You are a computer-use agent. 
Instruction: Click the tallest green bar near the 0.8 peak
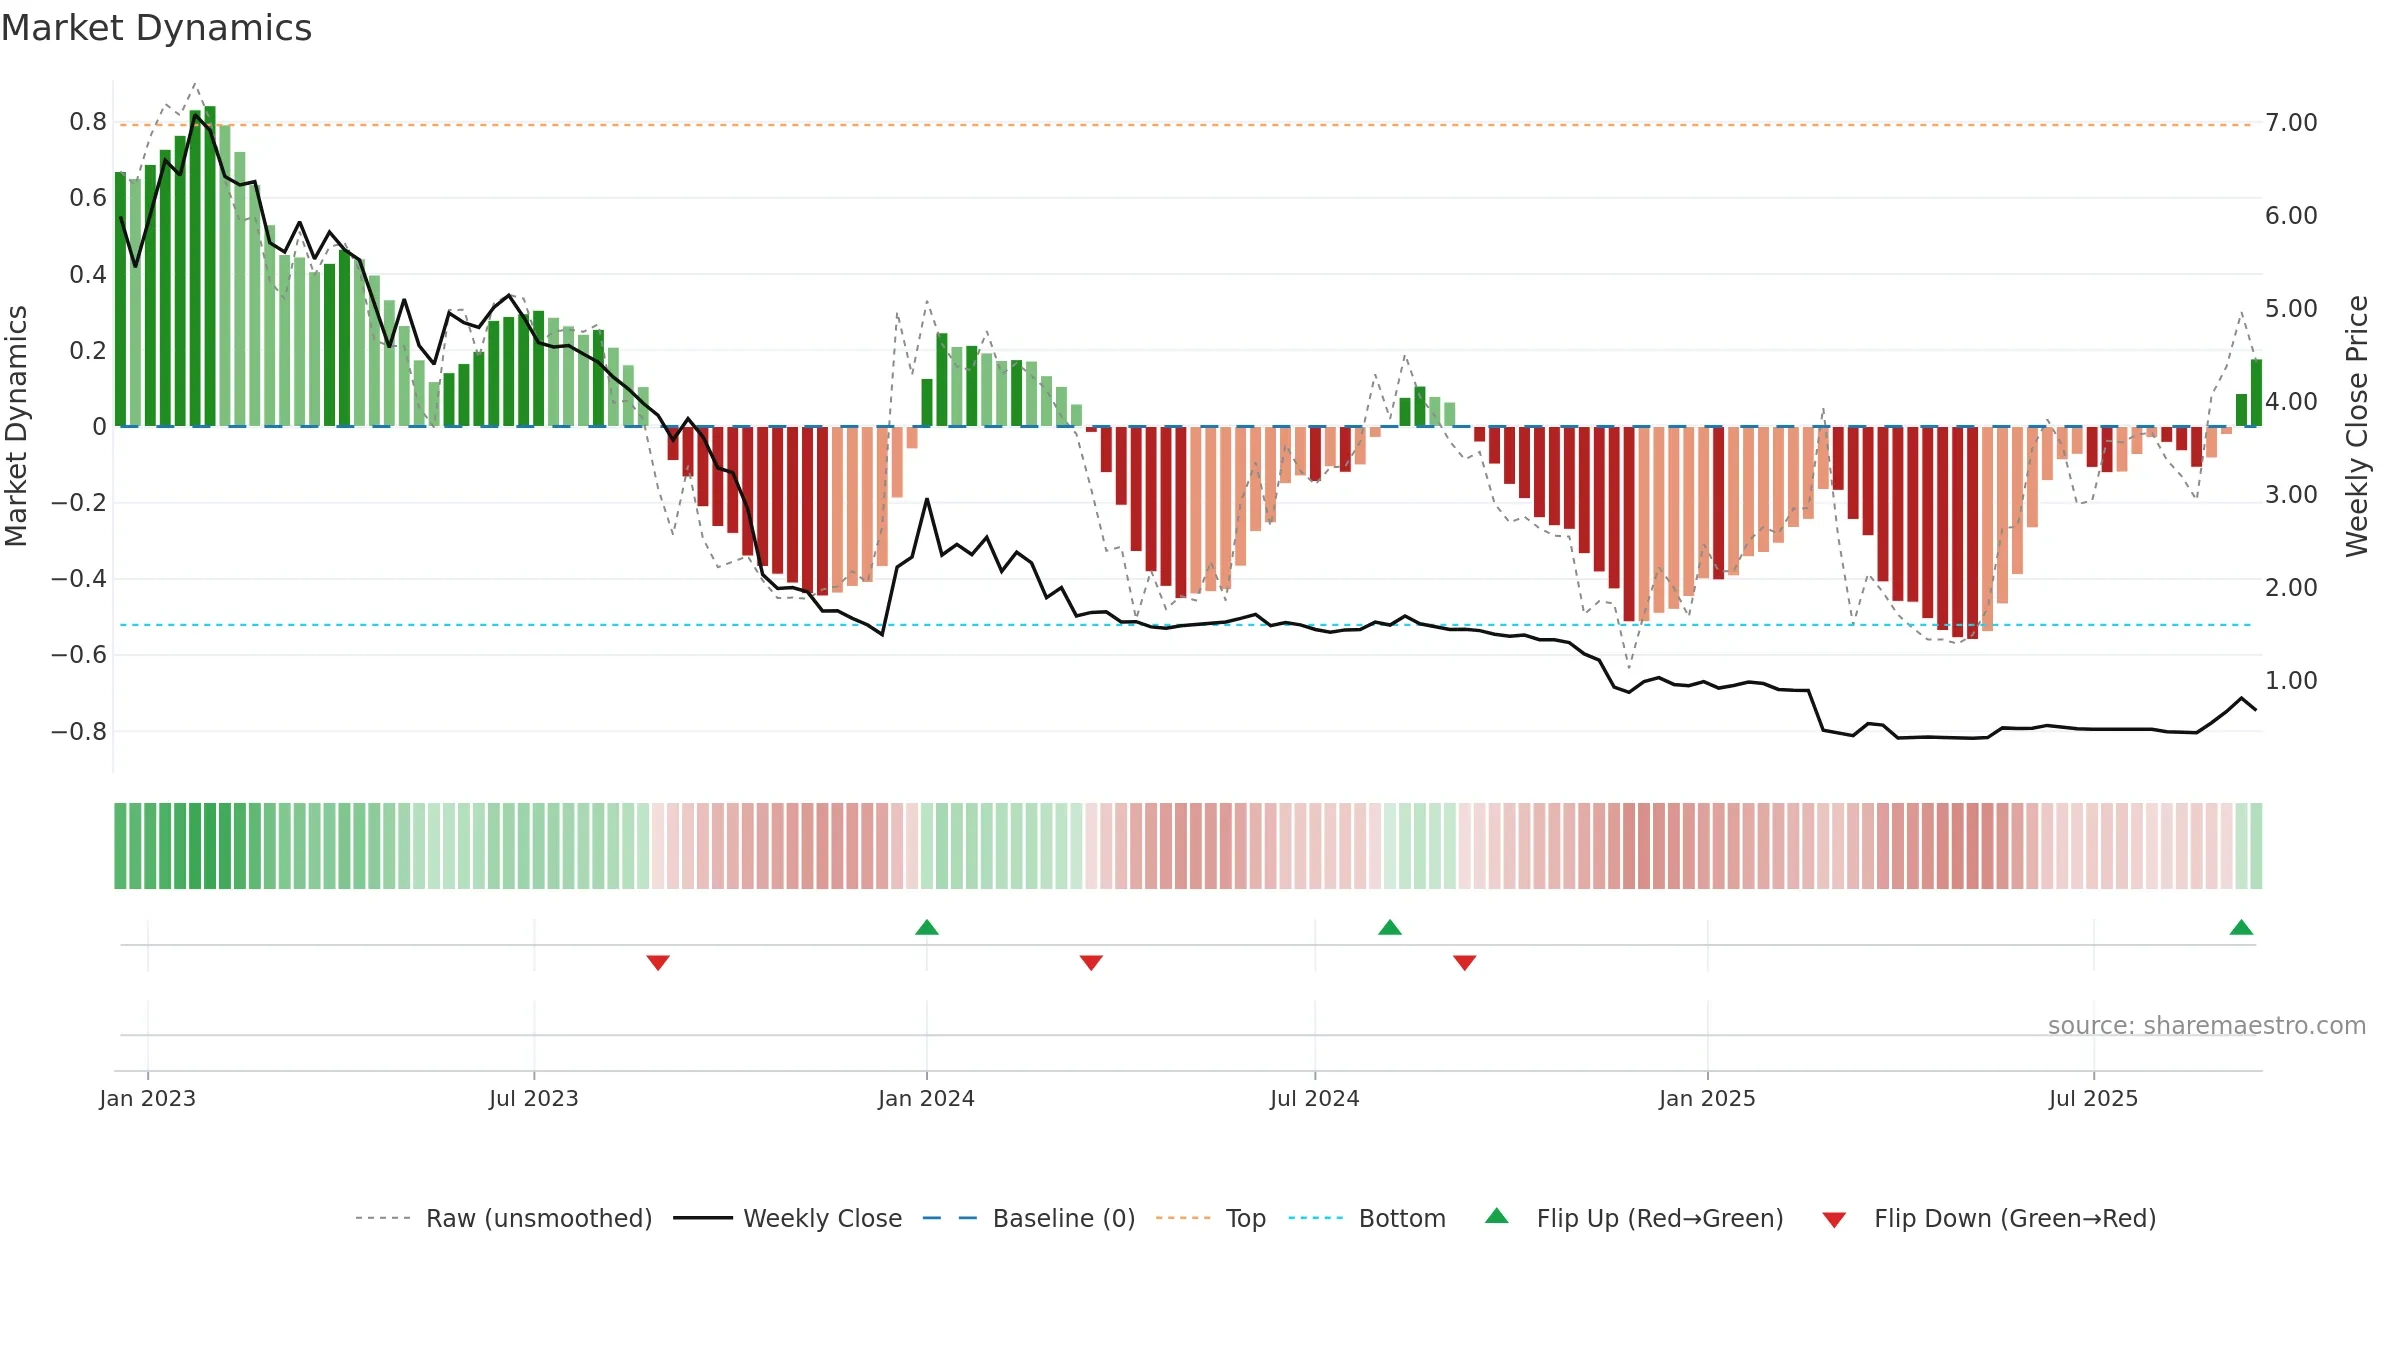click(x=210, y=266)
